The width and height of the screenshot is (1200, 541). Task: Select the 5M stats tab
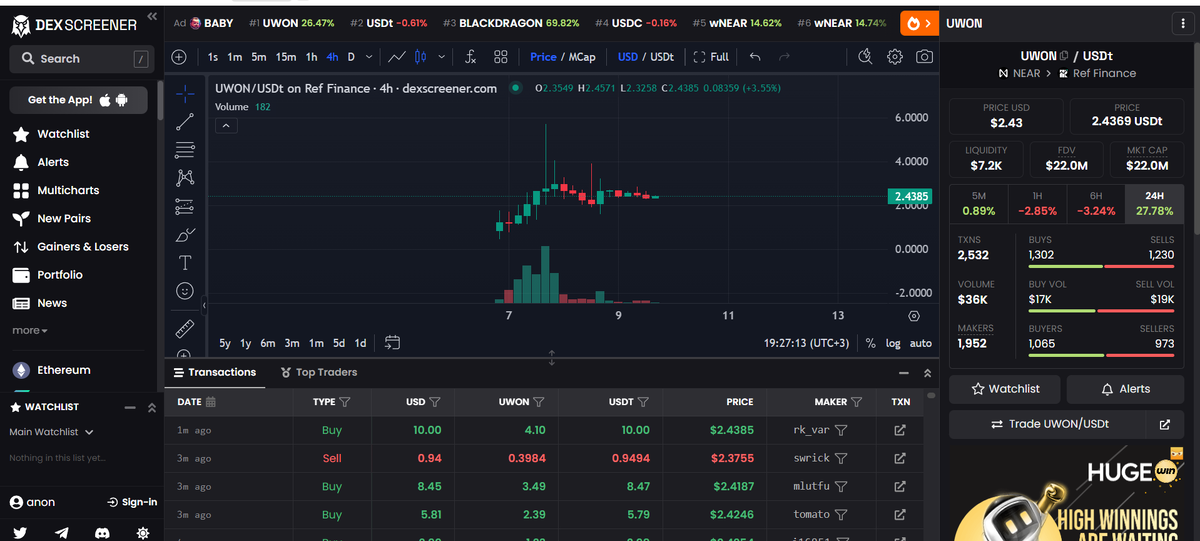pos(978,203)
